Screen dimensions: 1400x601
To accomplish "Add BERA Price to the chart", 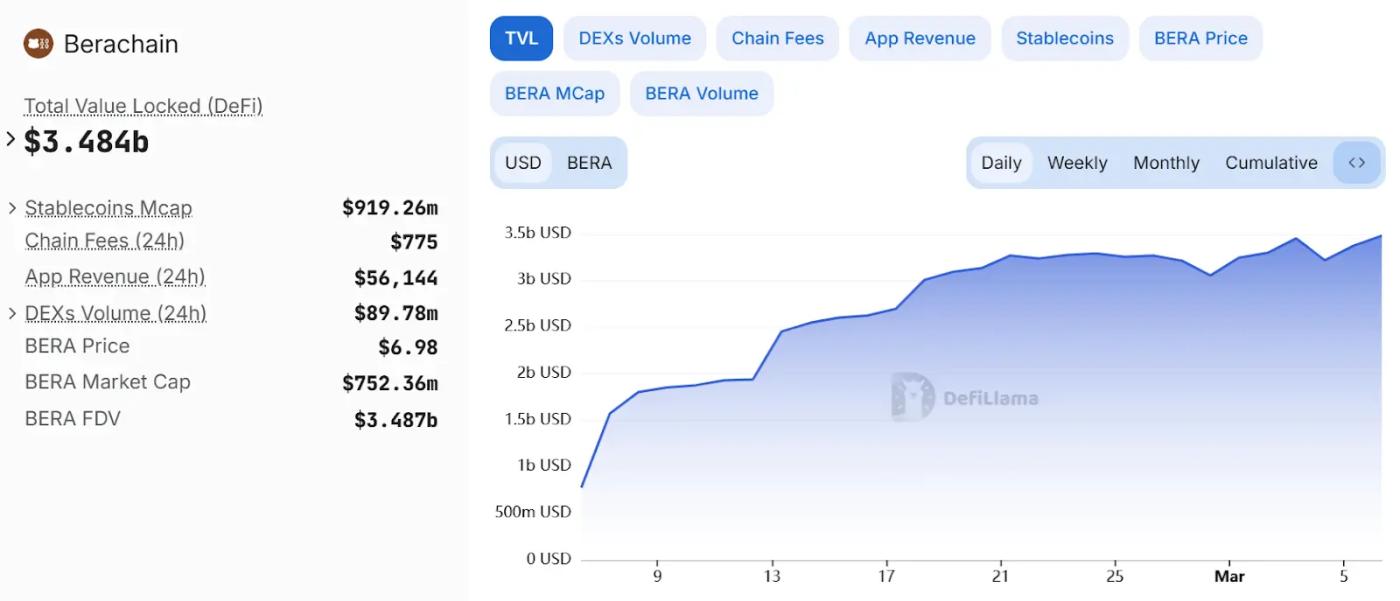I will click(x=1200, y=38).
